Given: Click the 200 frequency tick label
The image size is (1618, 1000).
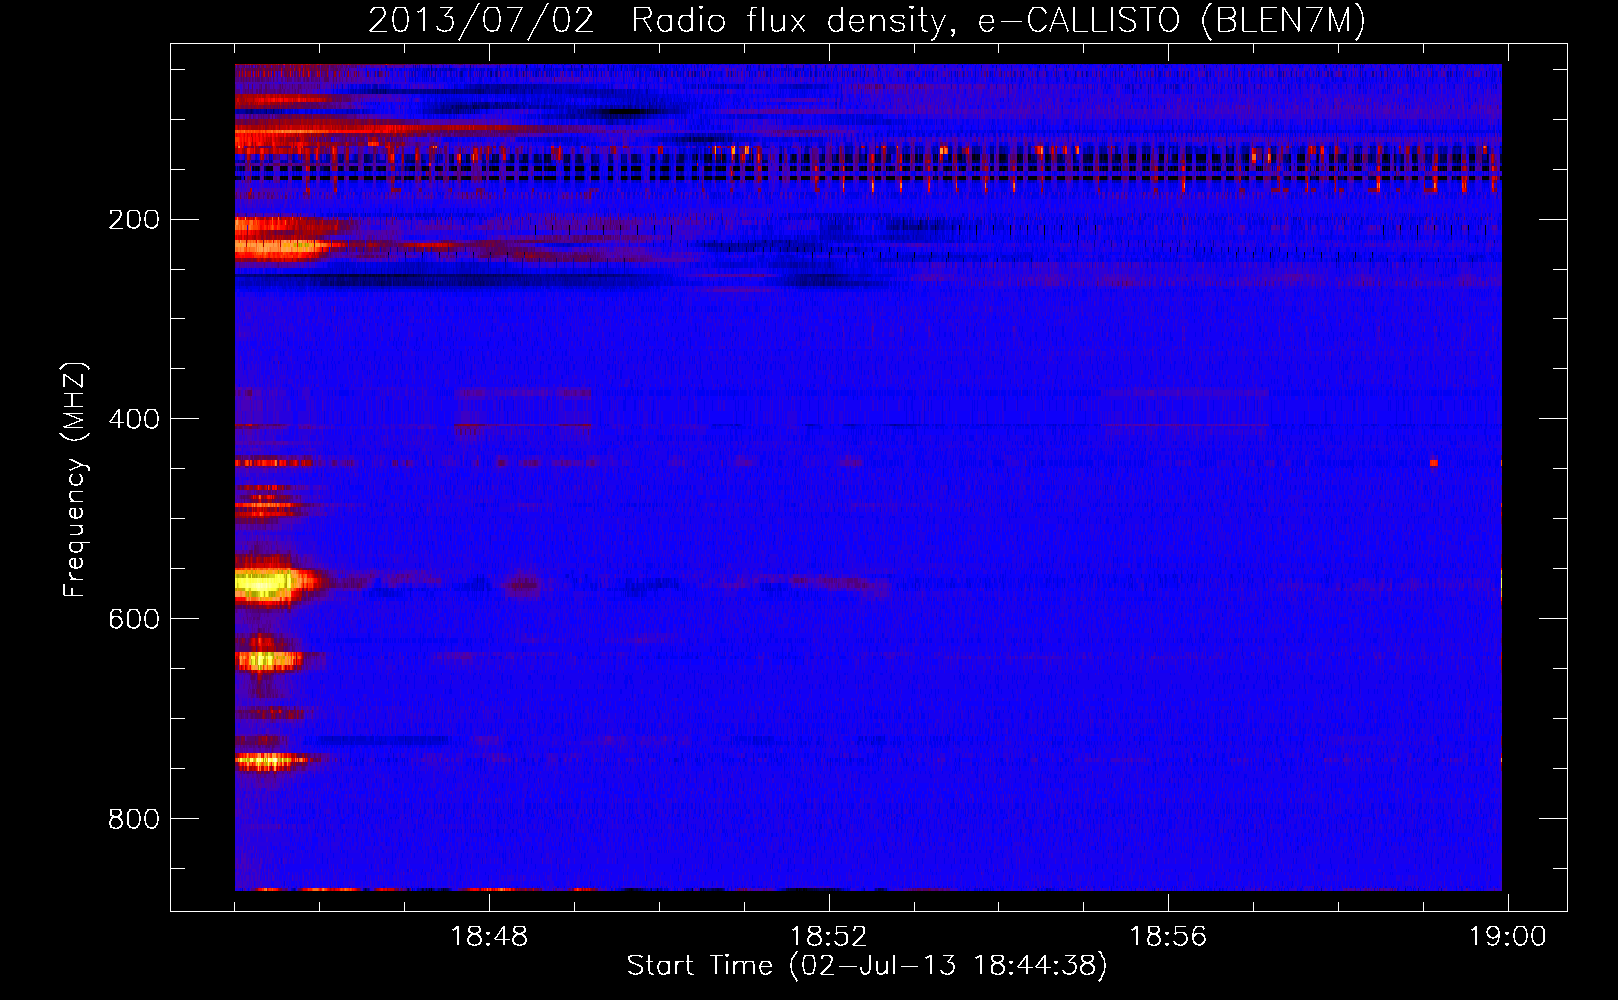Looking at the screenshot, I should click(x=134, y=219).
